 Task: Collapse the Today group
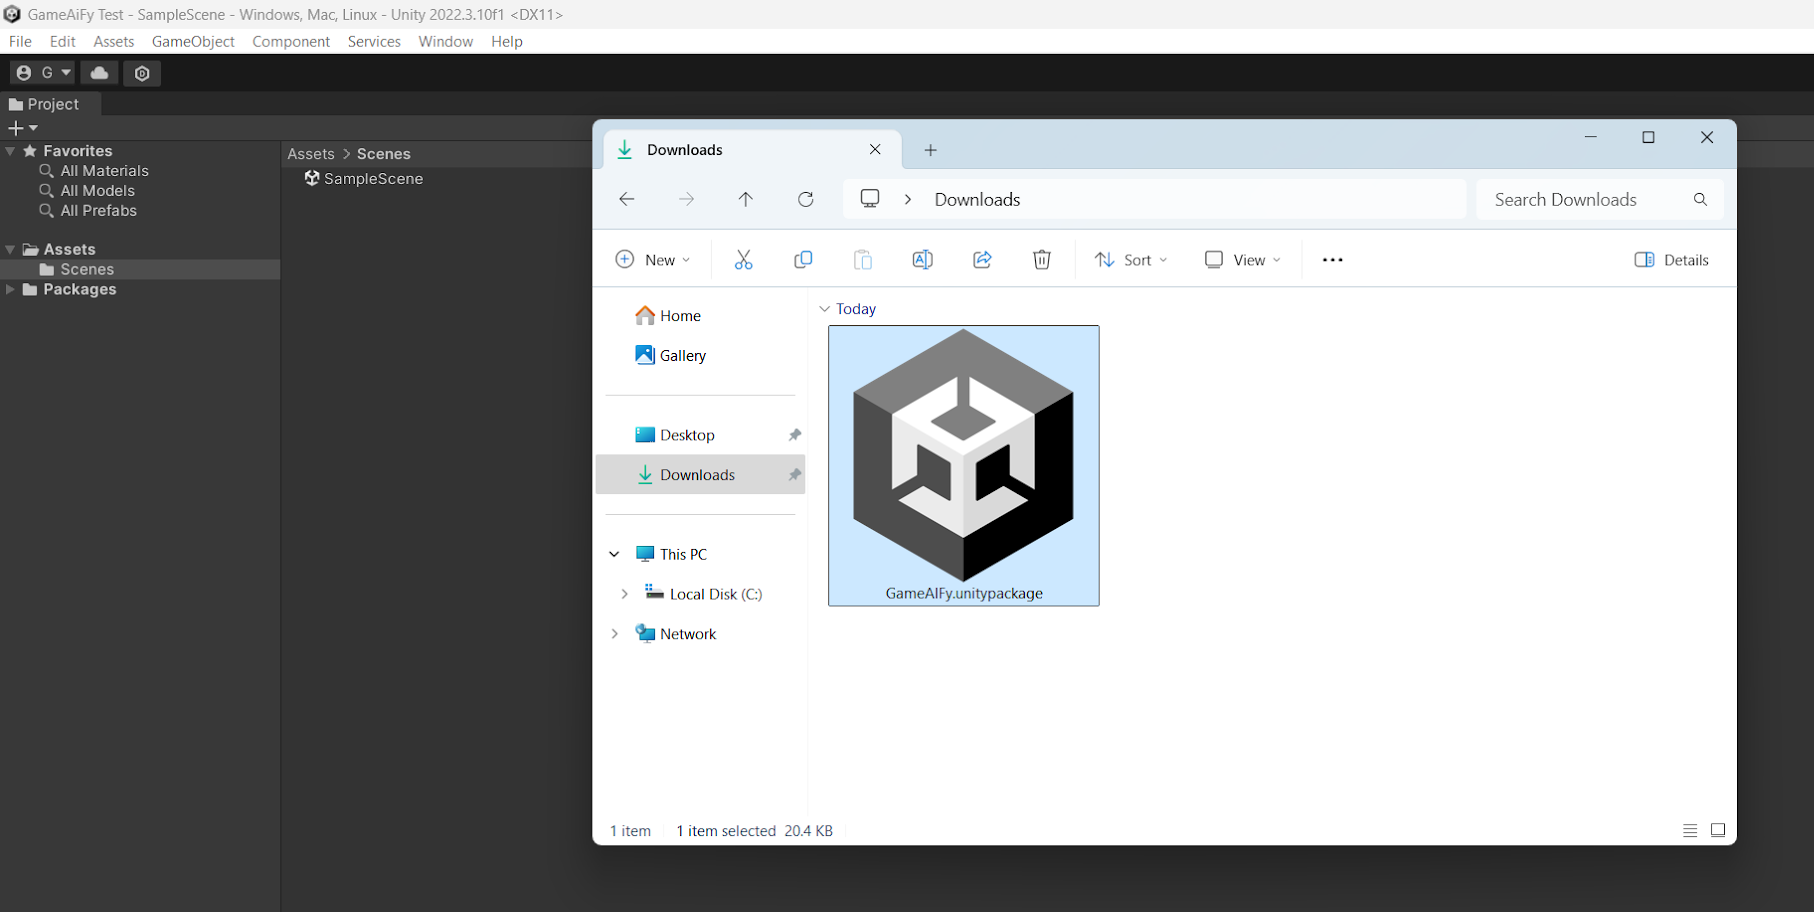[x=825, y=309]
